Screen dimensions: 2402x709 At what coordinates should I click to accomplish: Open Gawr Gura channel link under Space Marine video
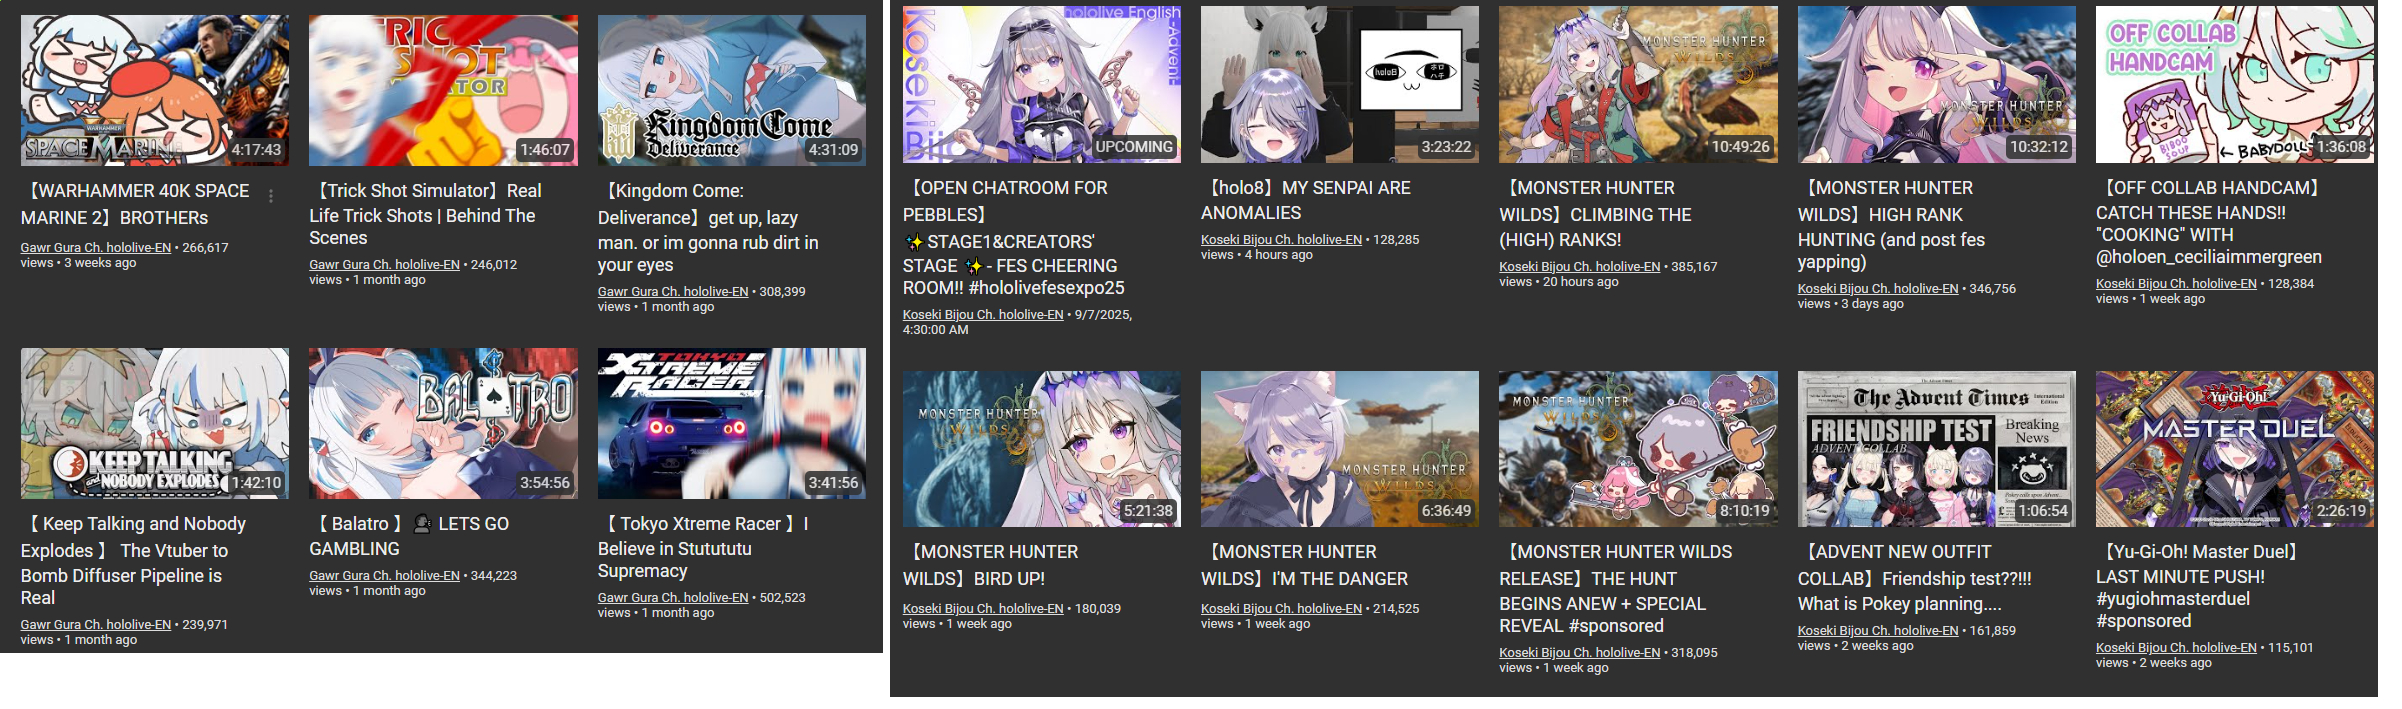(96, 248)
